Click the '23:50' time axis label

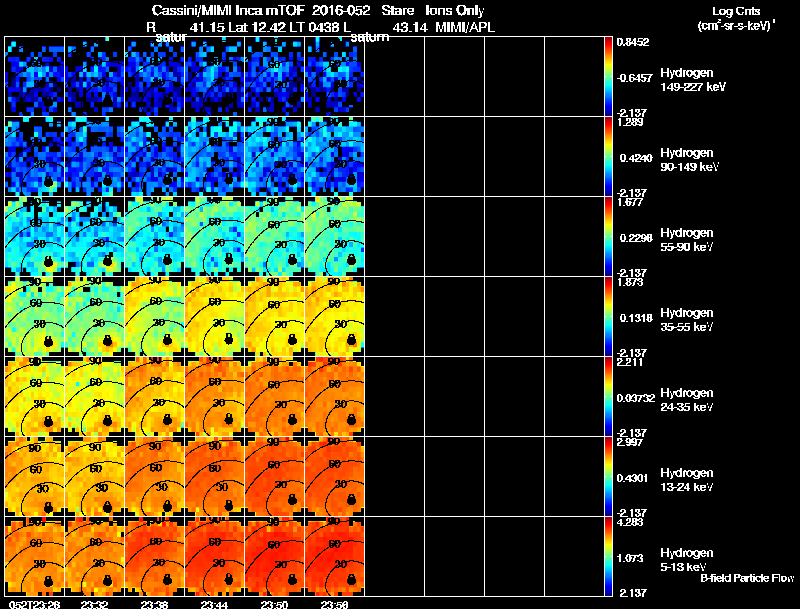tap(274, 605)
